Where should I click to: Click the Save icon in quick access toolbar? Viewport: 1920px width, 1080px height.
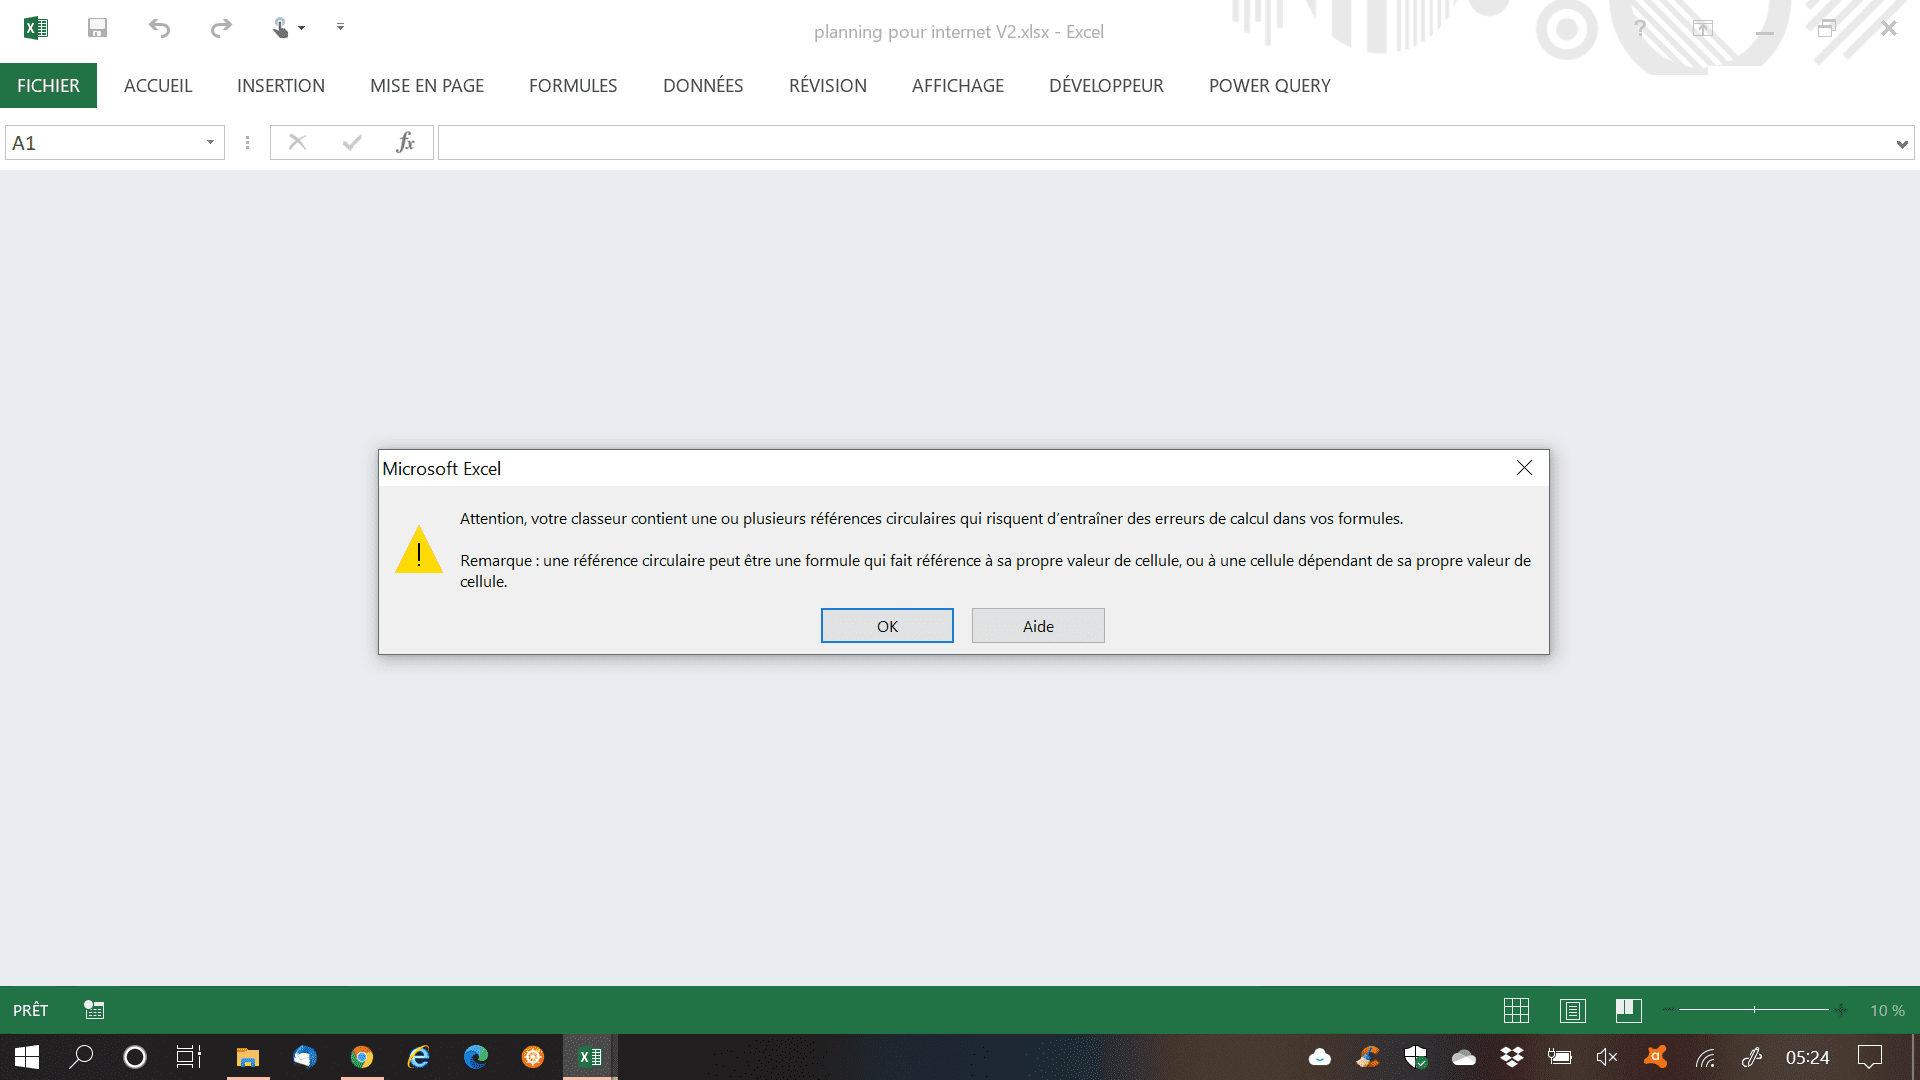[97, 28]
